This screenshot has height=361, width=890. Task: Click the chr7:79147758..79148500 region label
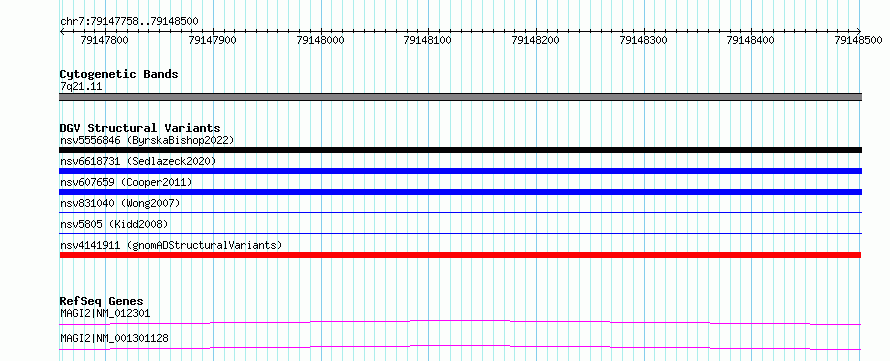[x=129, y=21]
